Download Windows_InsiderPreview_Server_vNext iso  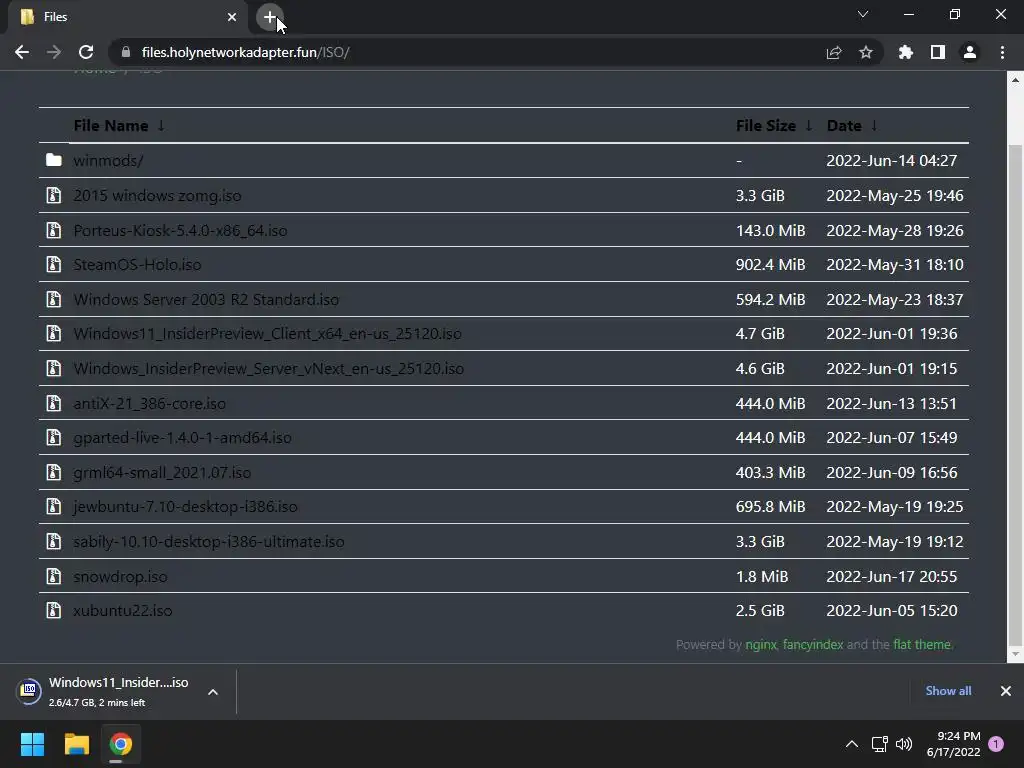[x=269, y=368]
